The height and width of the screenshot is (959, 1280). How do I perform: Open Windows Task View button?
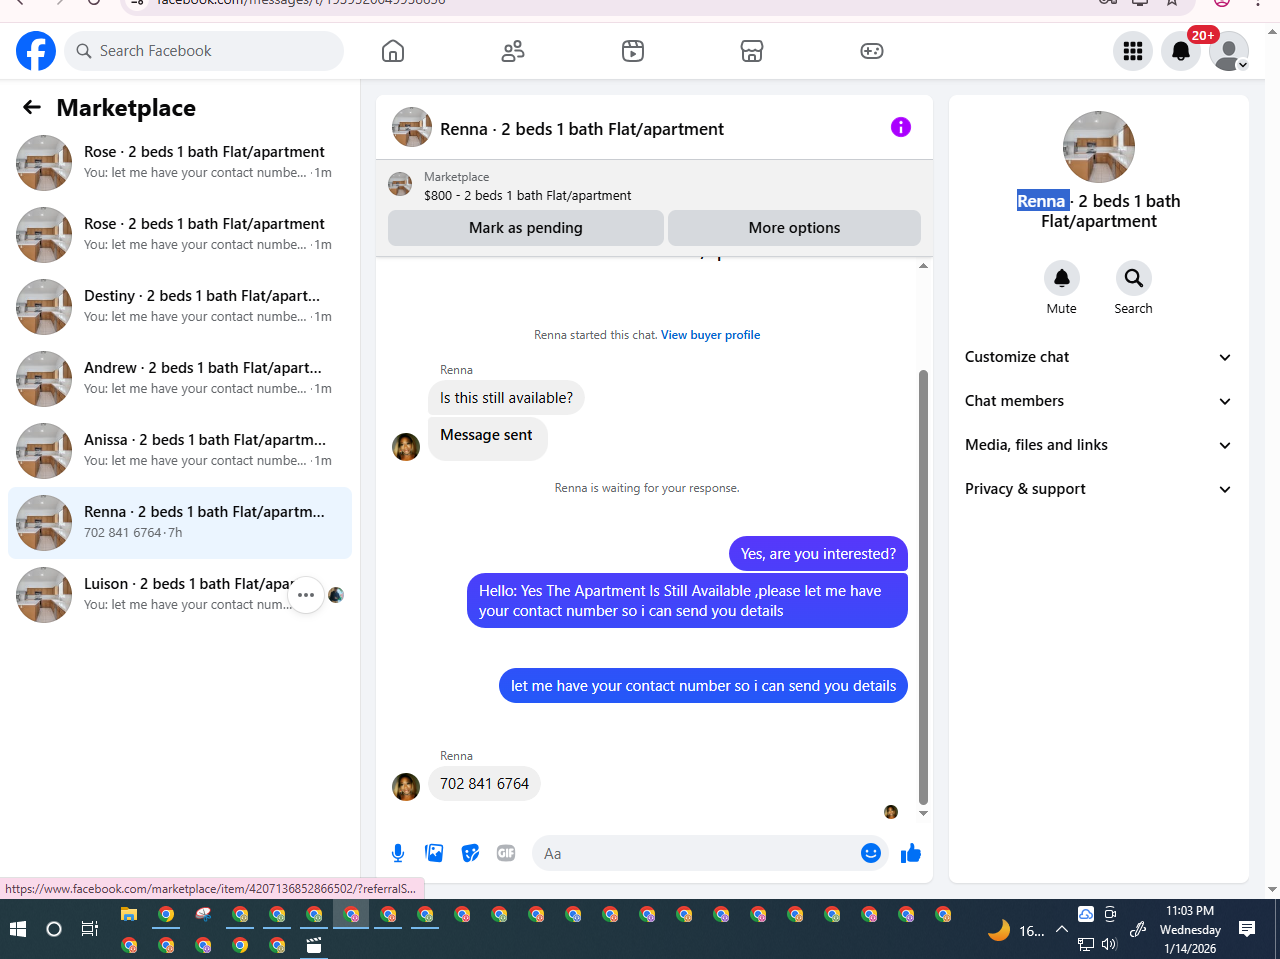coord(90,929)
